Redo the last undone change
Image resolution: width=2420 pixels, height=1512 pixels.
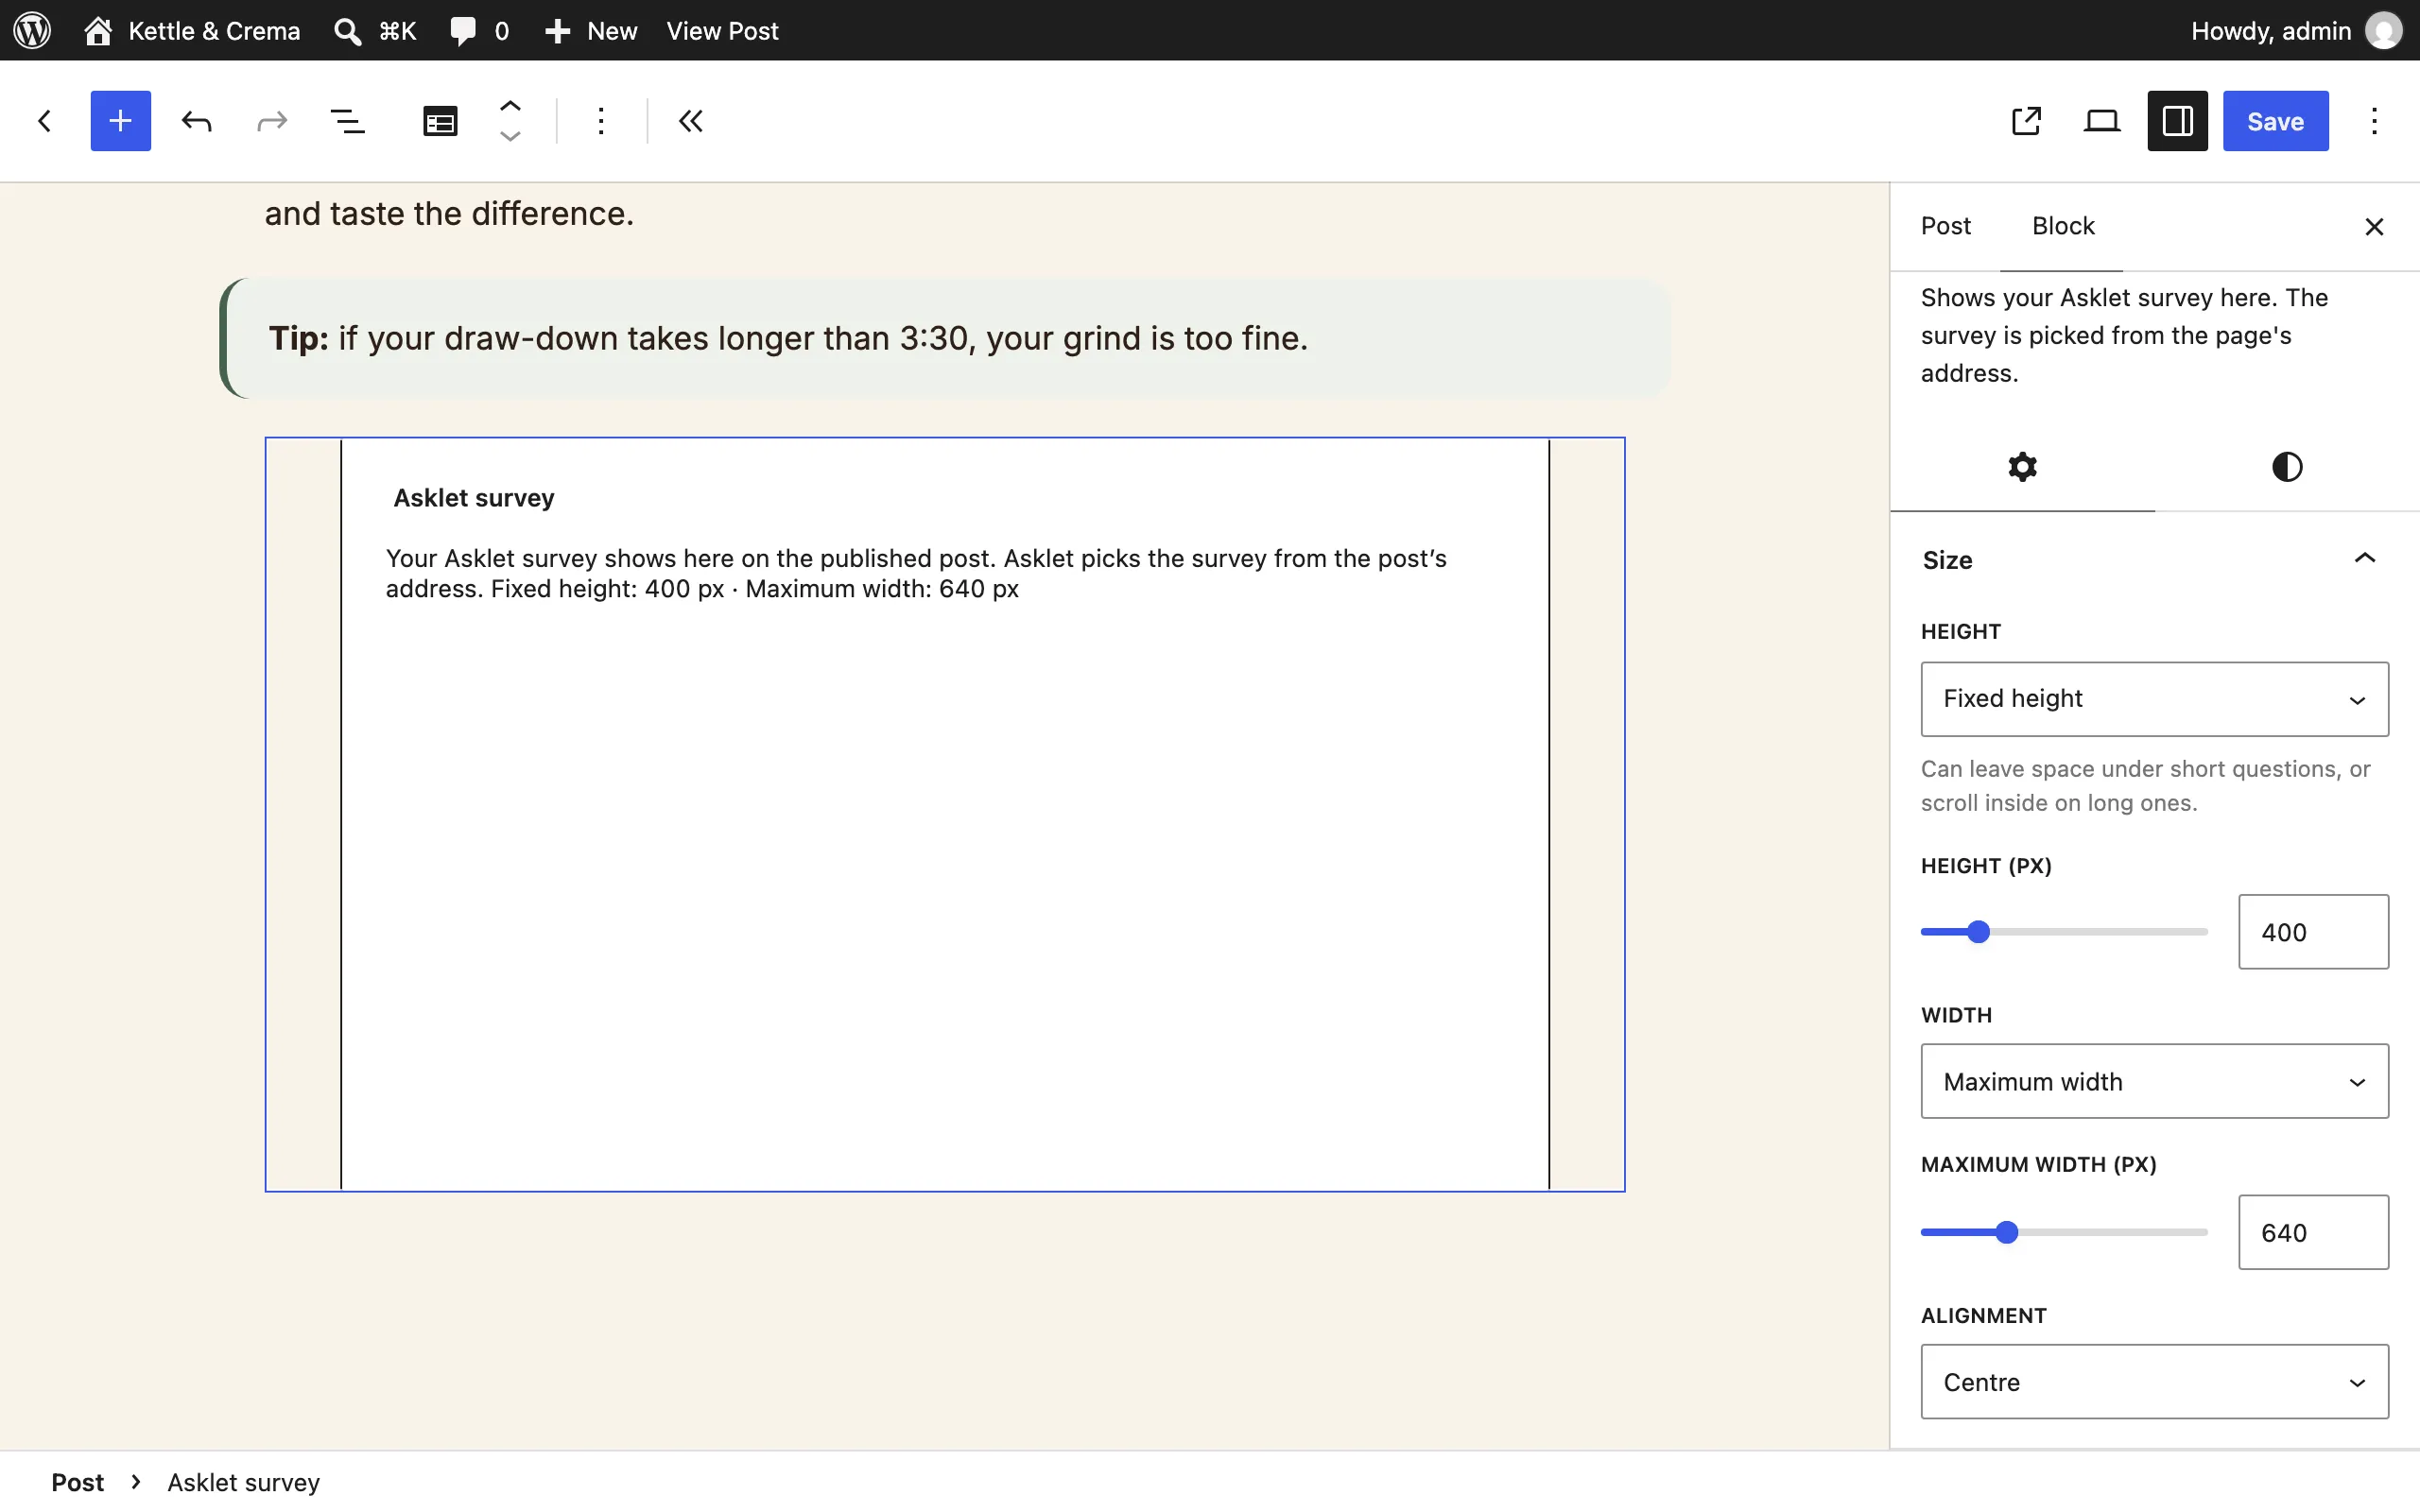tap(272, 121)
